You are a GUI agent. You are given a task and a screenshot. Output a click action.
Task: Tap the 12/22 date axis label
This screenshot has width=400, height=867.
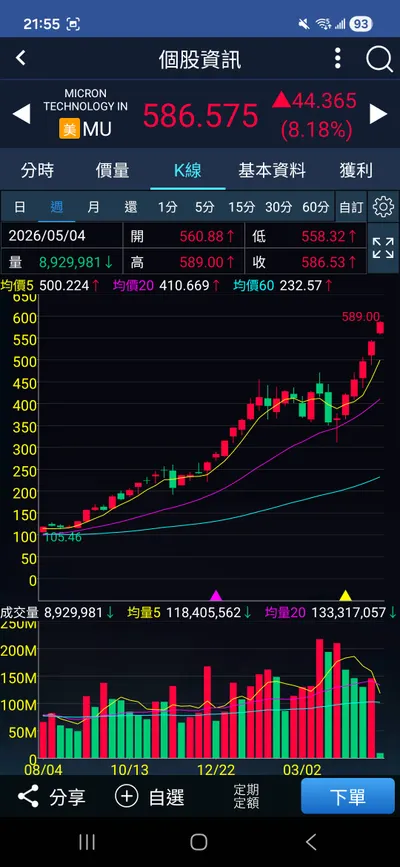[216, 770]
